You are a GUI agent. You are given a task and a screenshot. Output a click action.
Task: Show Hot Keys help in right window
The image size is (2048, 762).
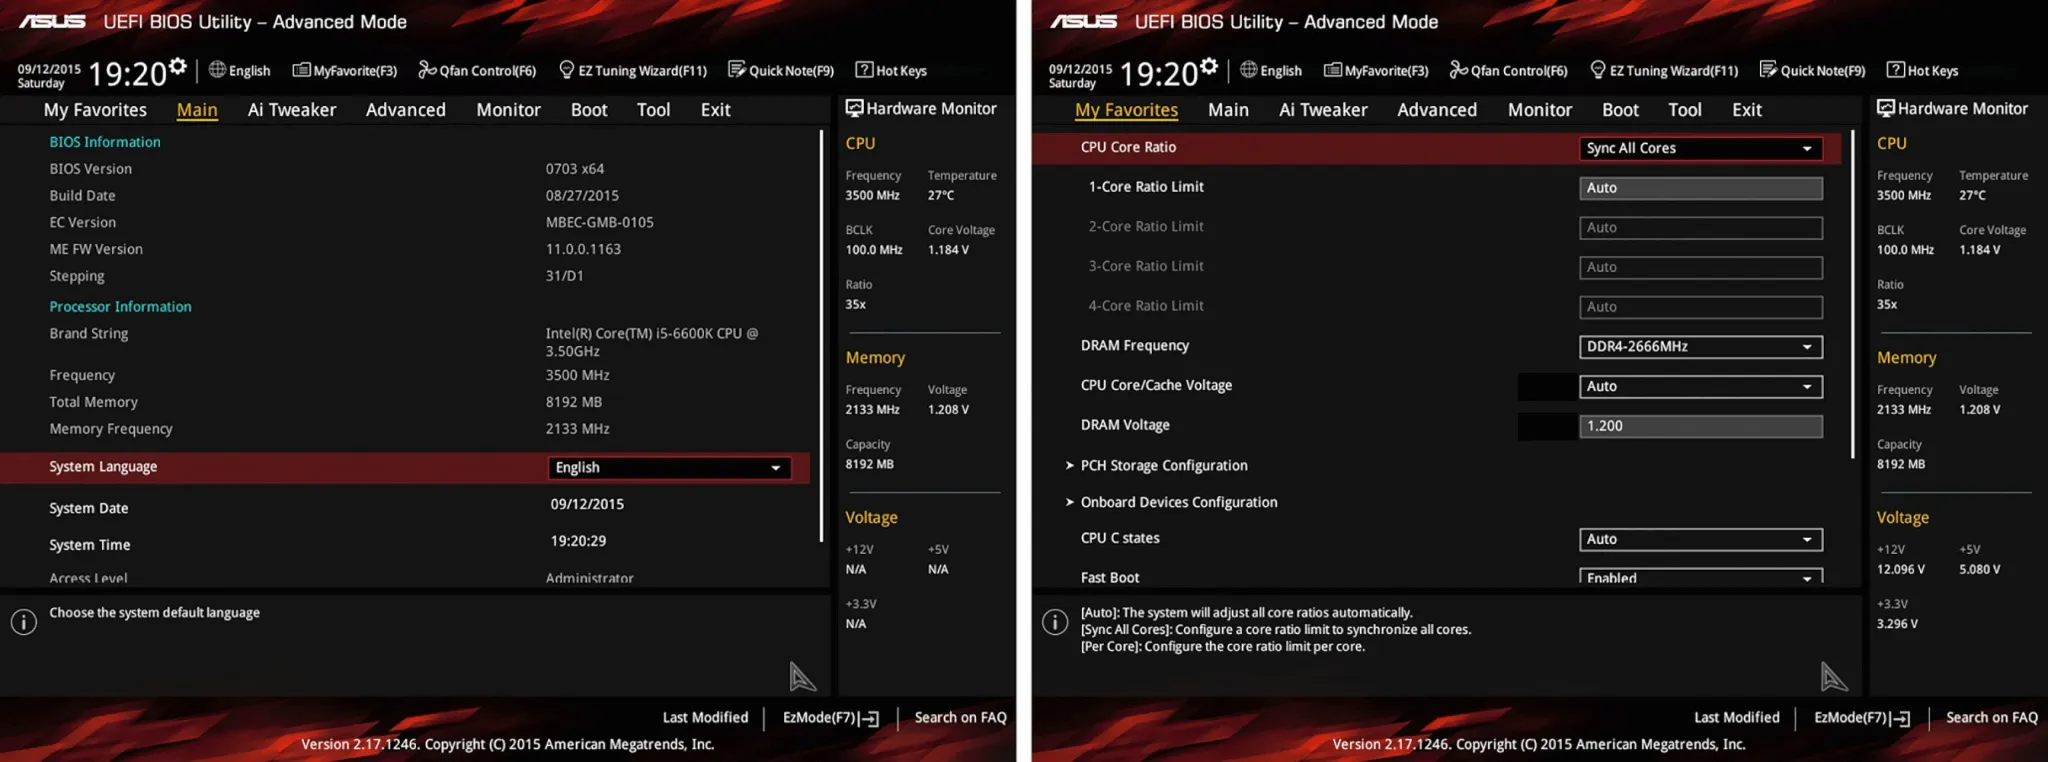click(x=1922, y=70)
